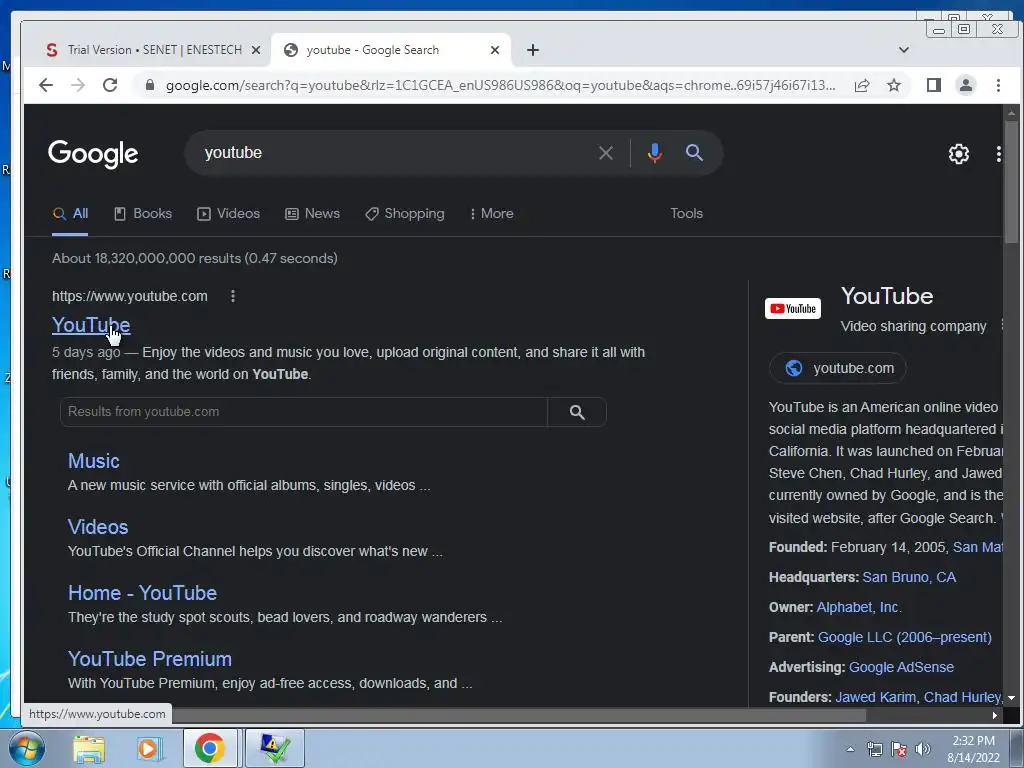The width and height of the screenshot is (1024, 768).
Task: Open the Chrome side panel icon
Action: 934,85
